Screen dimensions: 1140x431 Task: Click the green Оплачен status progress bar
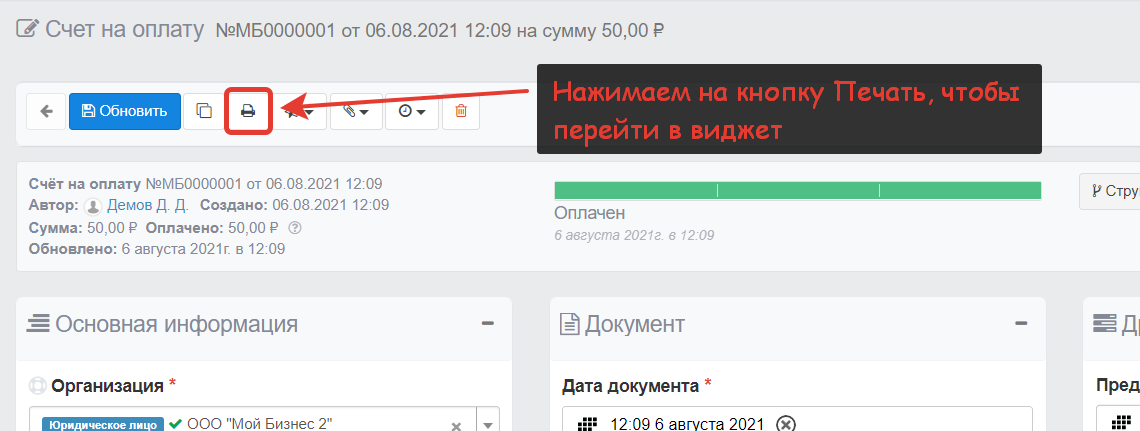click(x=798, y=190)
